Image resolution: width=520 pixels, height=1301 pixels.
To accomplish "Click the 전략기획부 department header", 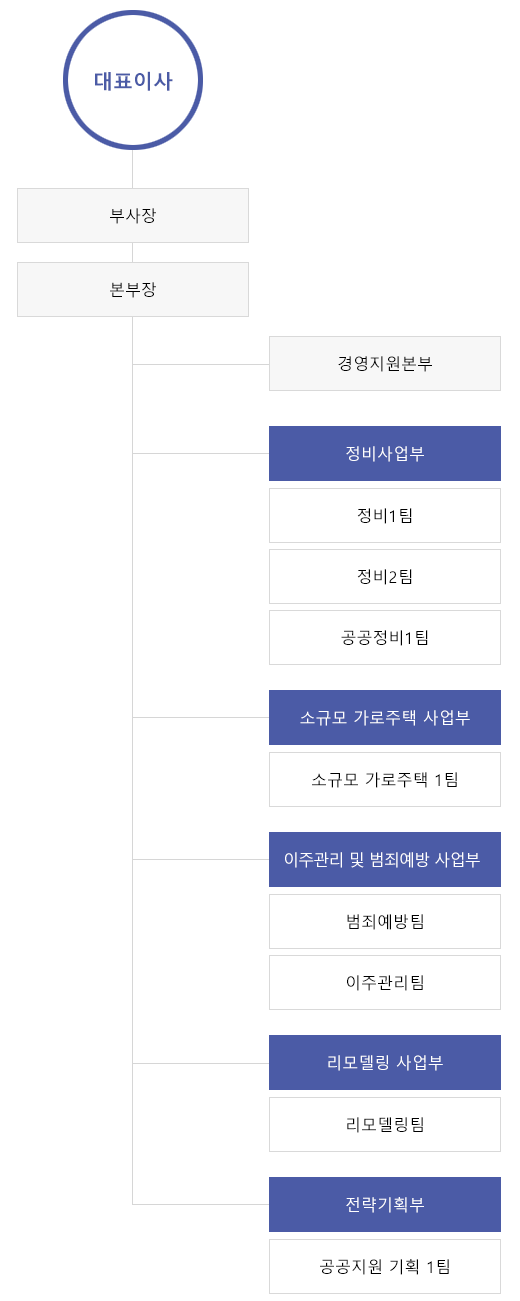I will click(x=385, y=1204).
